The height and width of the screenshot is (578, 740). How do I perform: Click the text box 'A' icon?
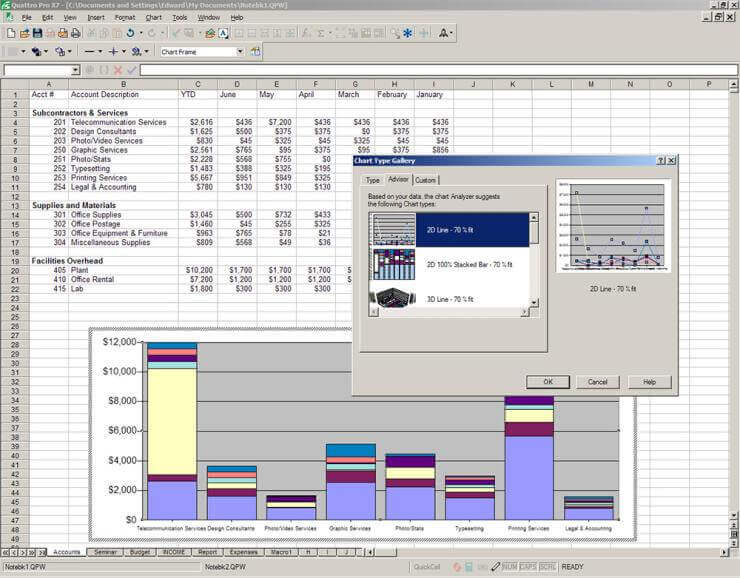pyautogui.click(x=224, y=33)
